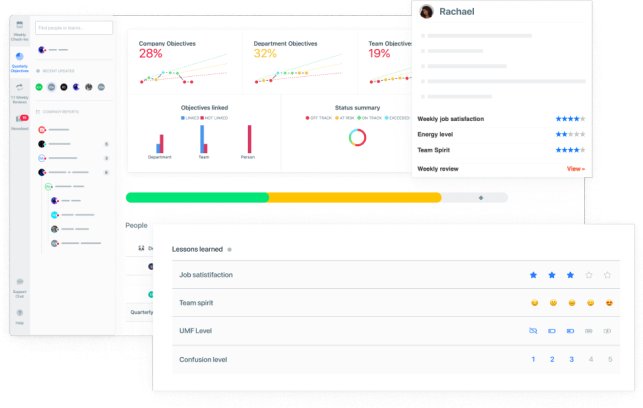
Task: Expand the green-outlined avatar sub-team row
Action: pos(64,187)
